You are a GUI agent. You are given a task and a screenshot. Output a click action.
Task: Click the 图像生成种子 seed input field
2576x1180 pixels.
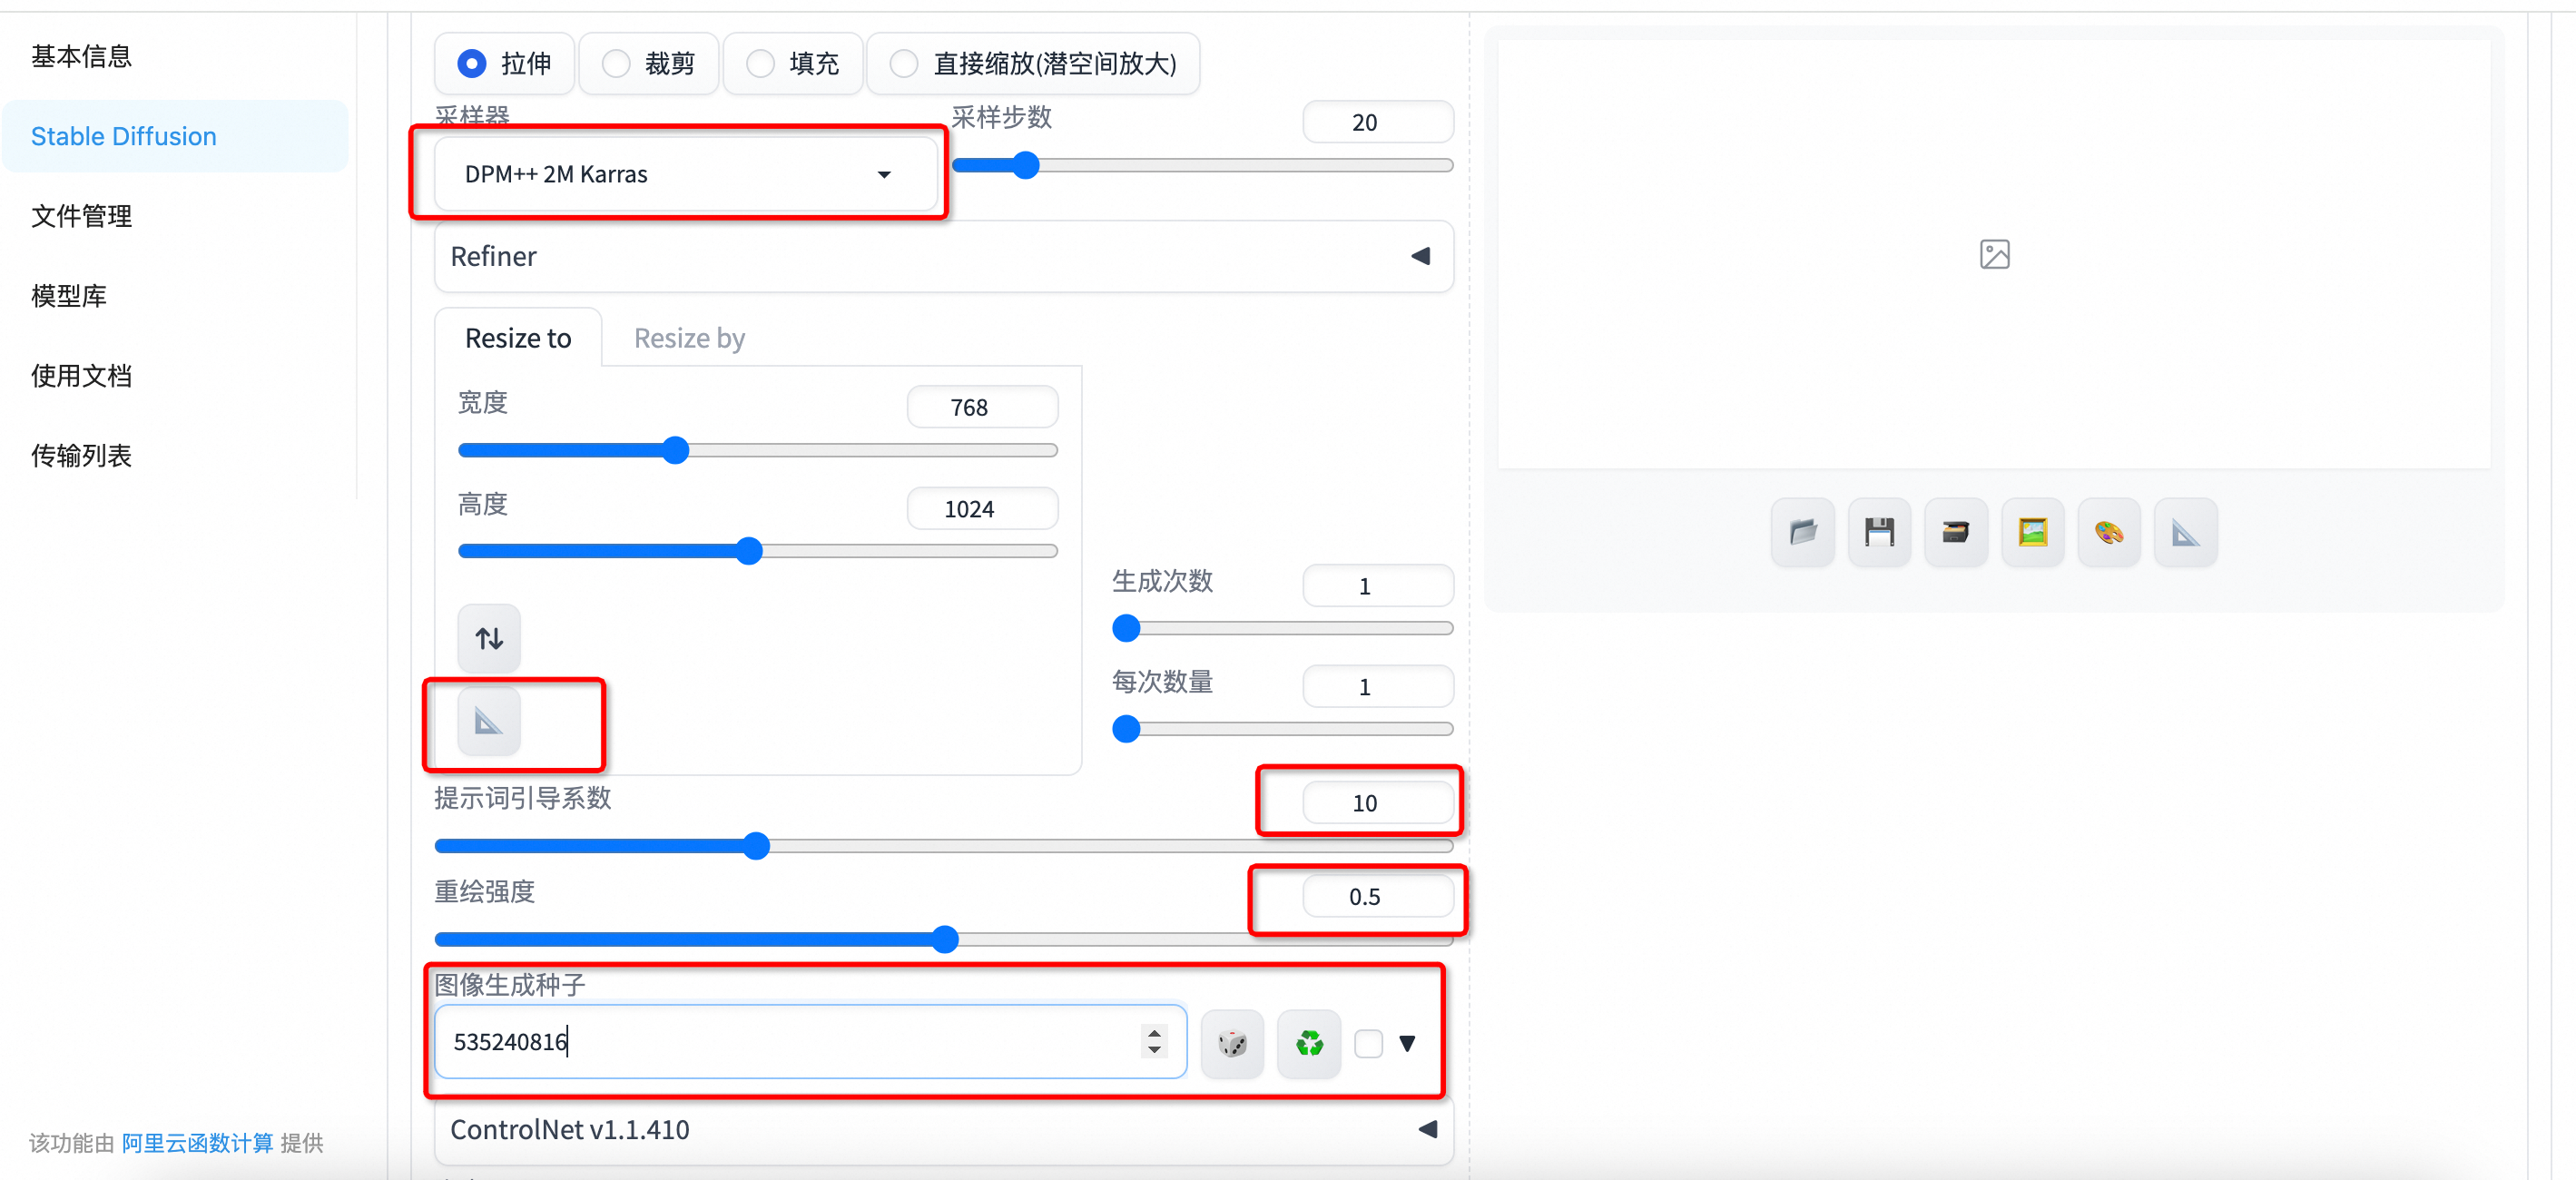tap(790, 1042)
